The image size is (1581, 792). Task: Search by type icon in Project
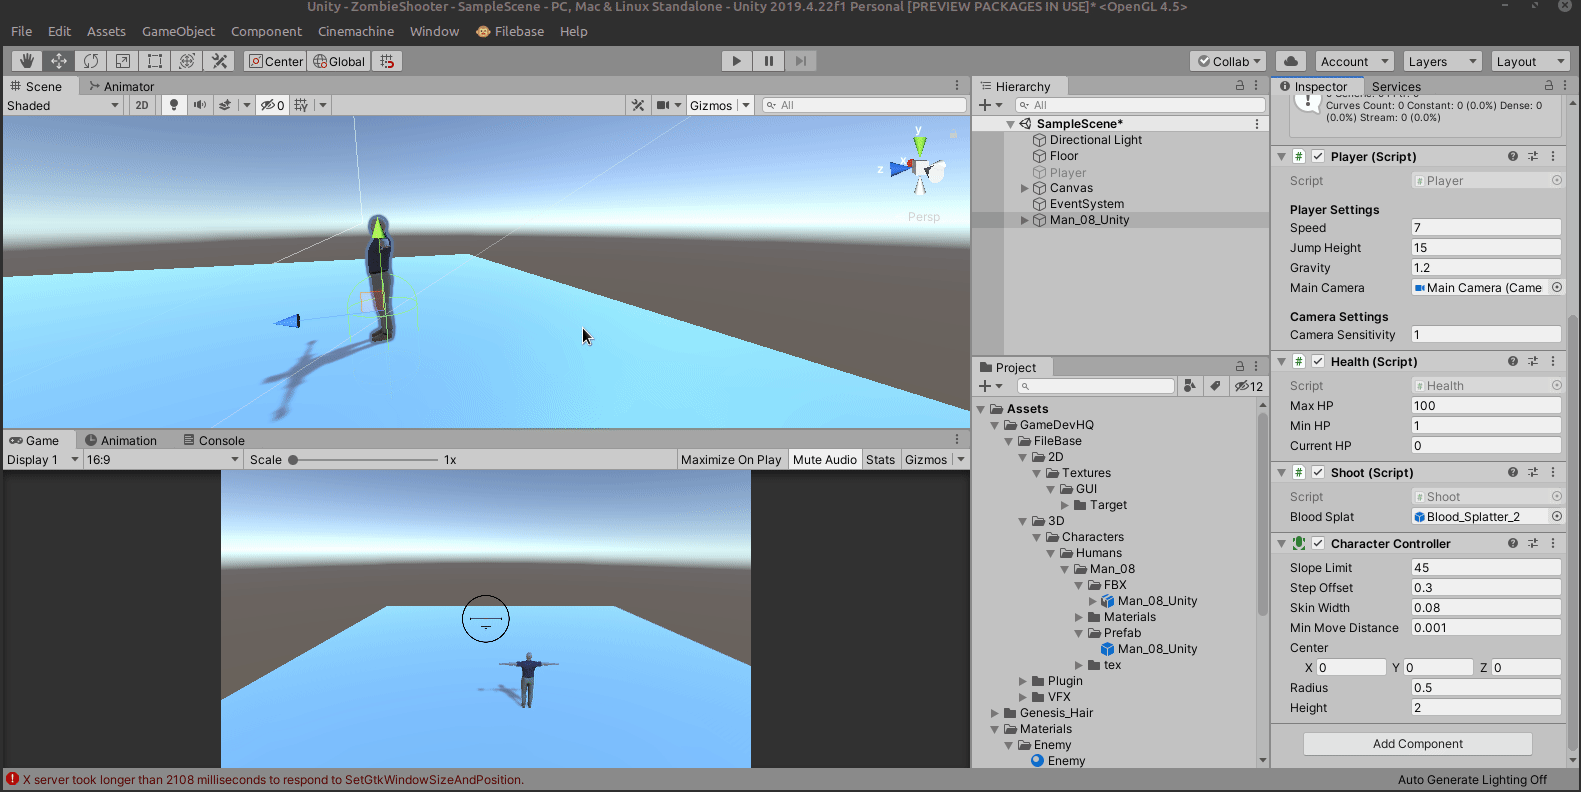pos(1189,386)
